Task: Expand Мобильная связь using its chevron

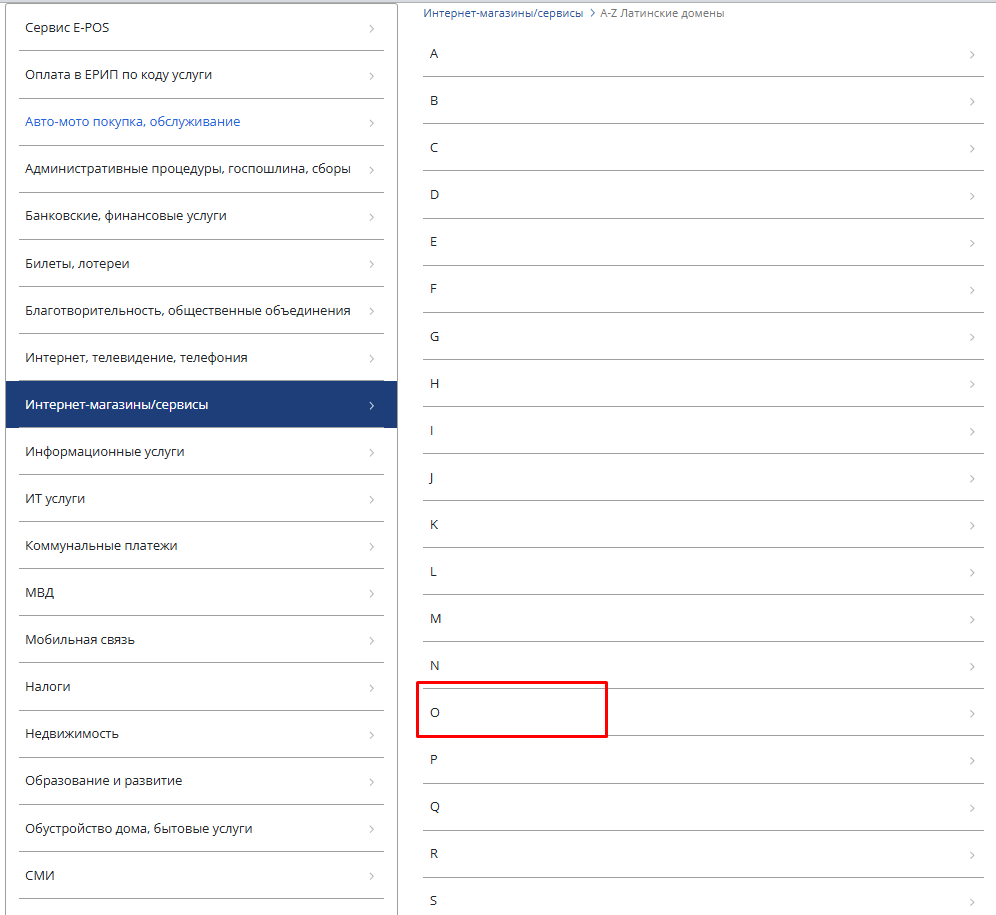Action: pyautogui.click(x=372, y=640)
